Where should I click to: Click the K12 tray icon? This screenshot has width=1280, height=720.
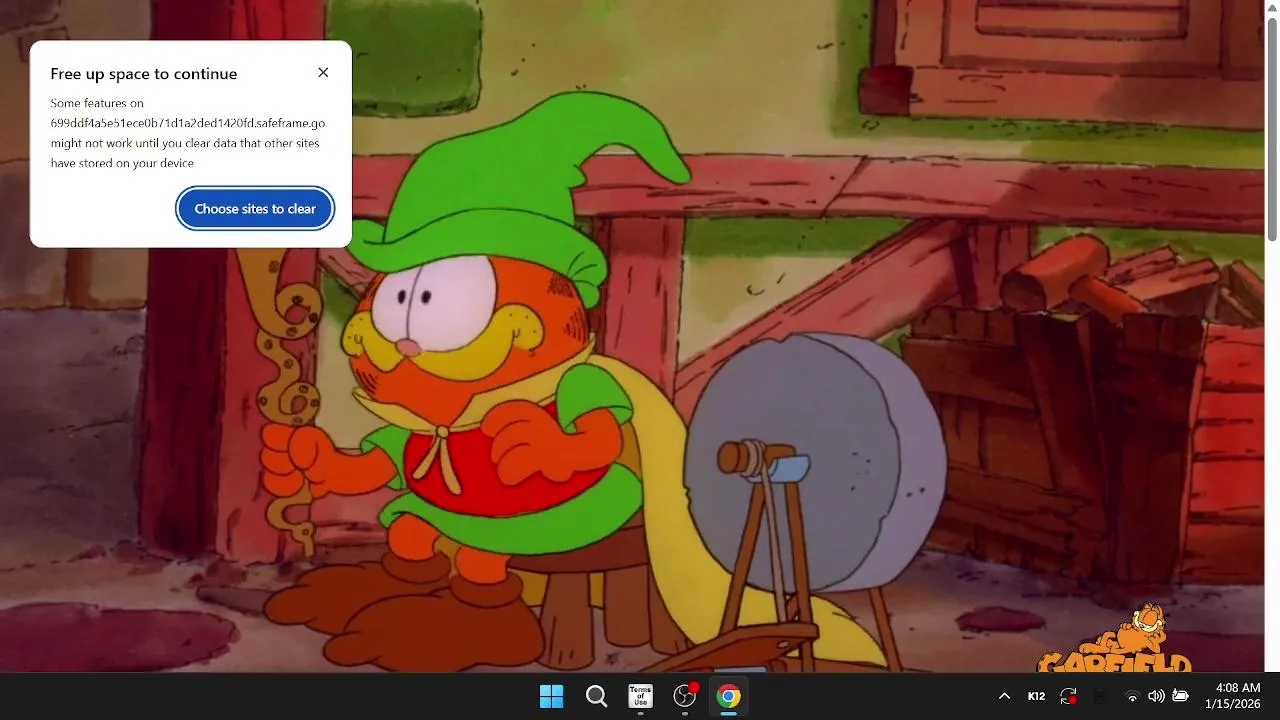click(1037, 696)
